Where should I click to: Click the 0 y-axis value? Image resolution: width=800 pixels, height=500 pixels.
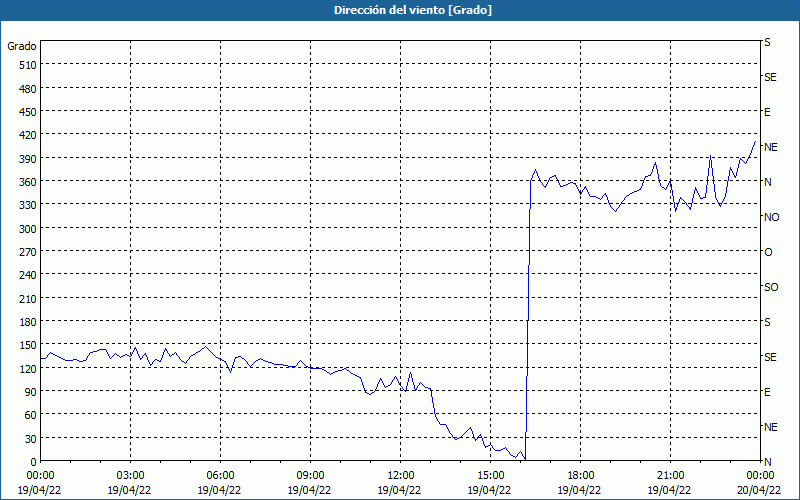[34, 462]
